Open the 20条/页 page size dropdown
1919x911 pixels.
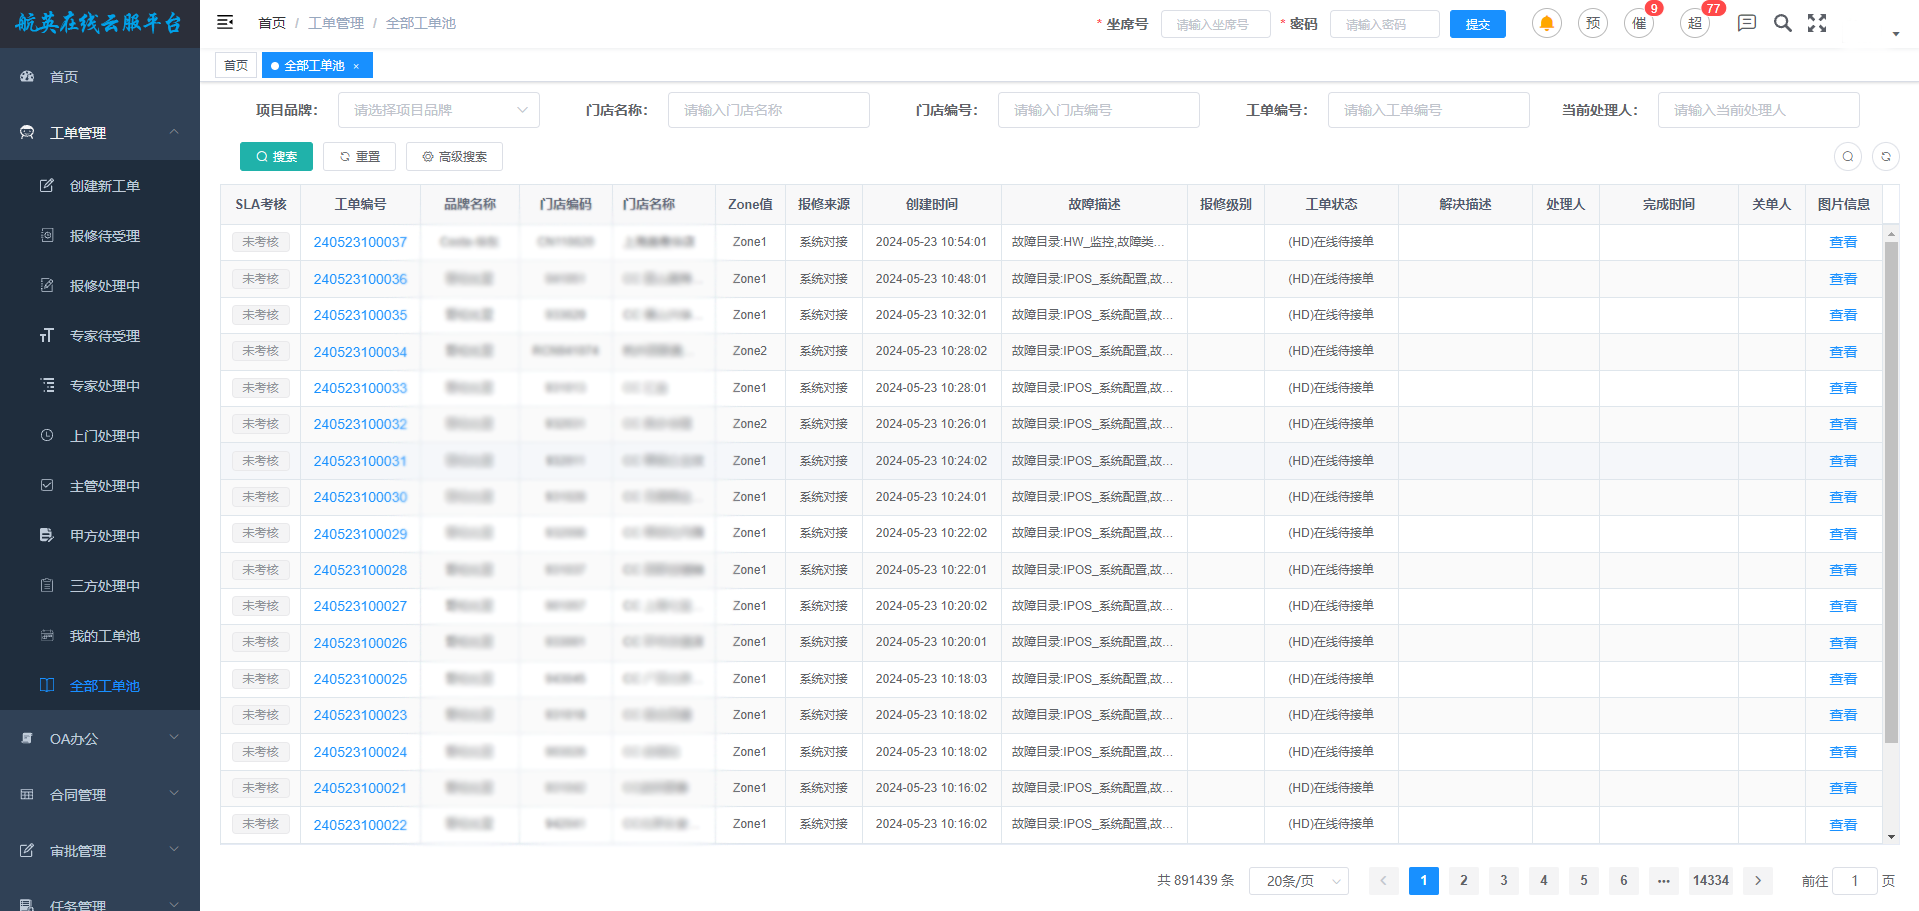click(1298, 881)
